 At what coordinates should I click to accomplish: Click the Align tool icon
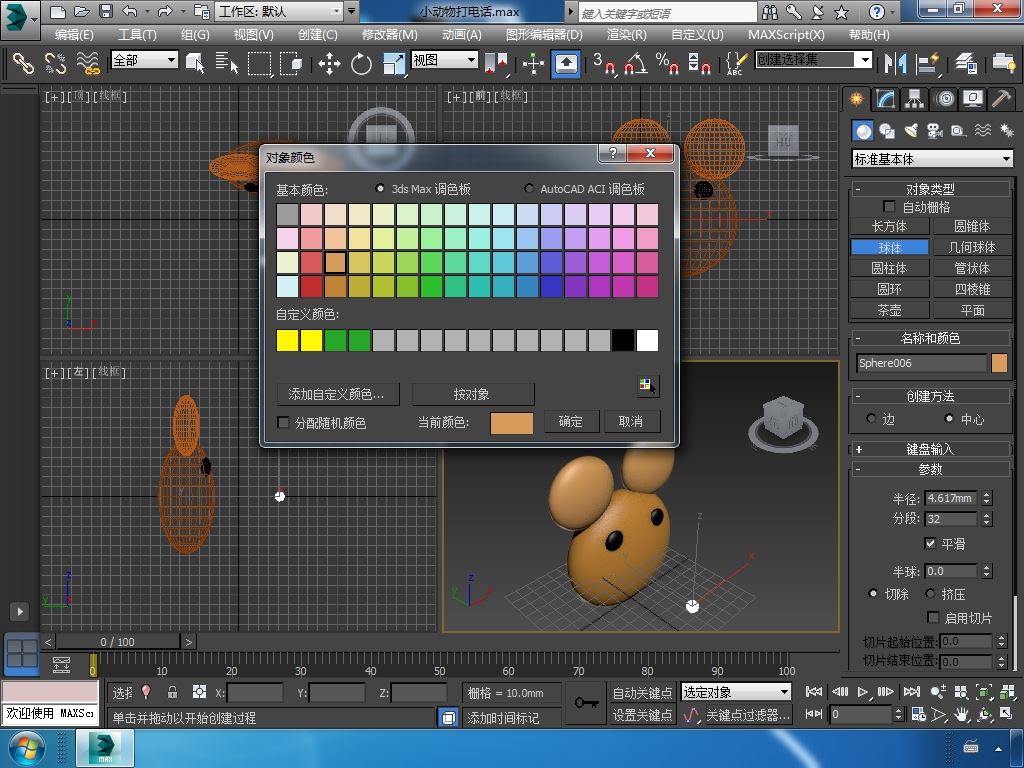tap(927, 63)
